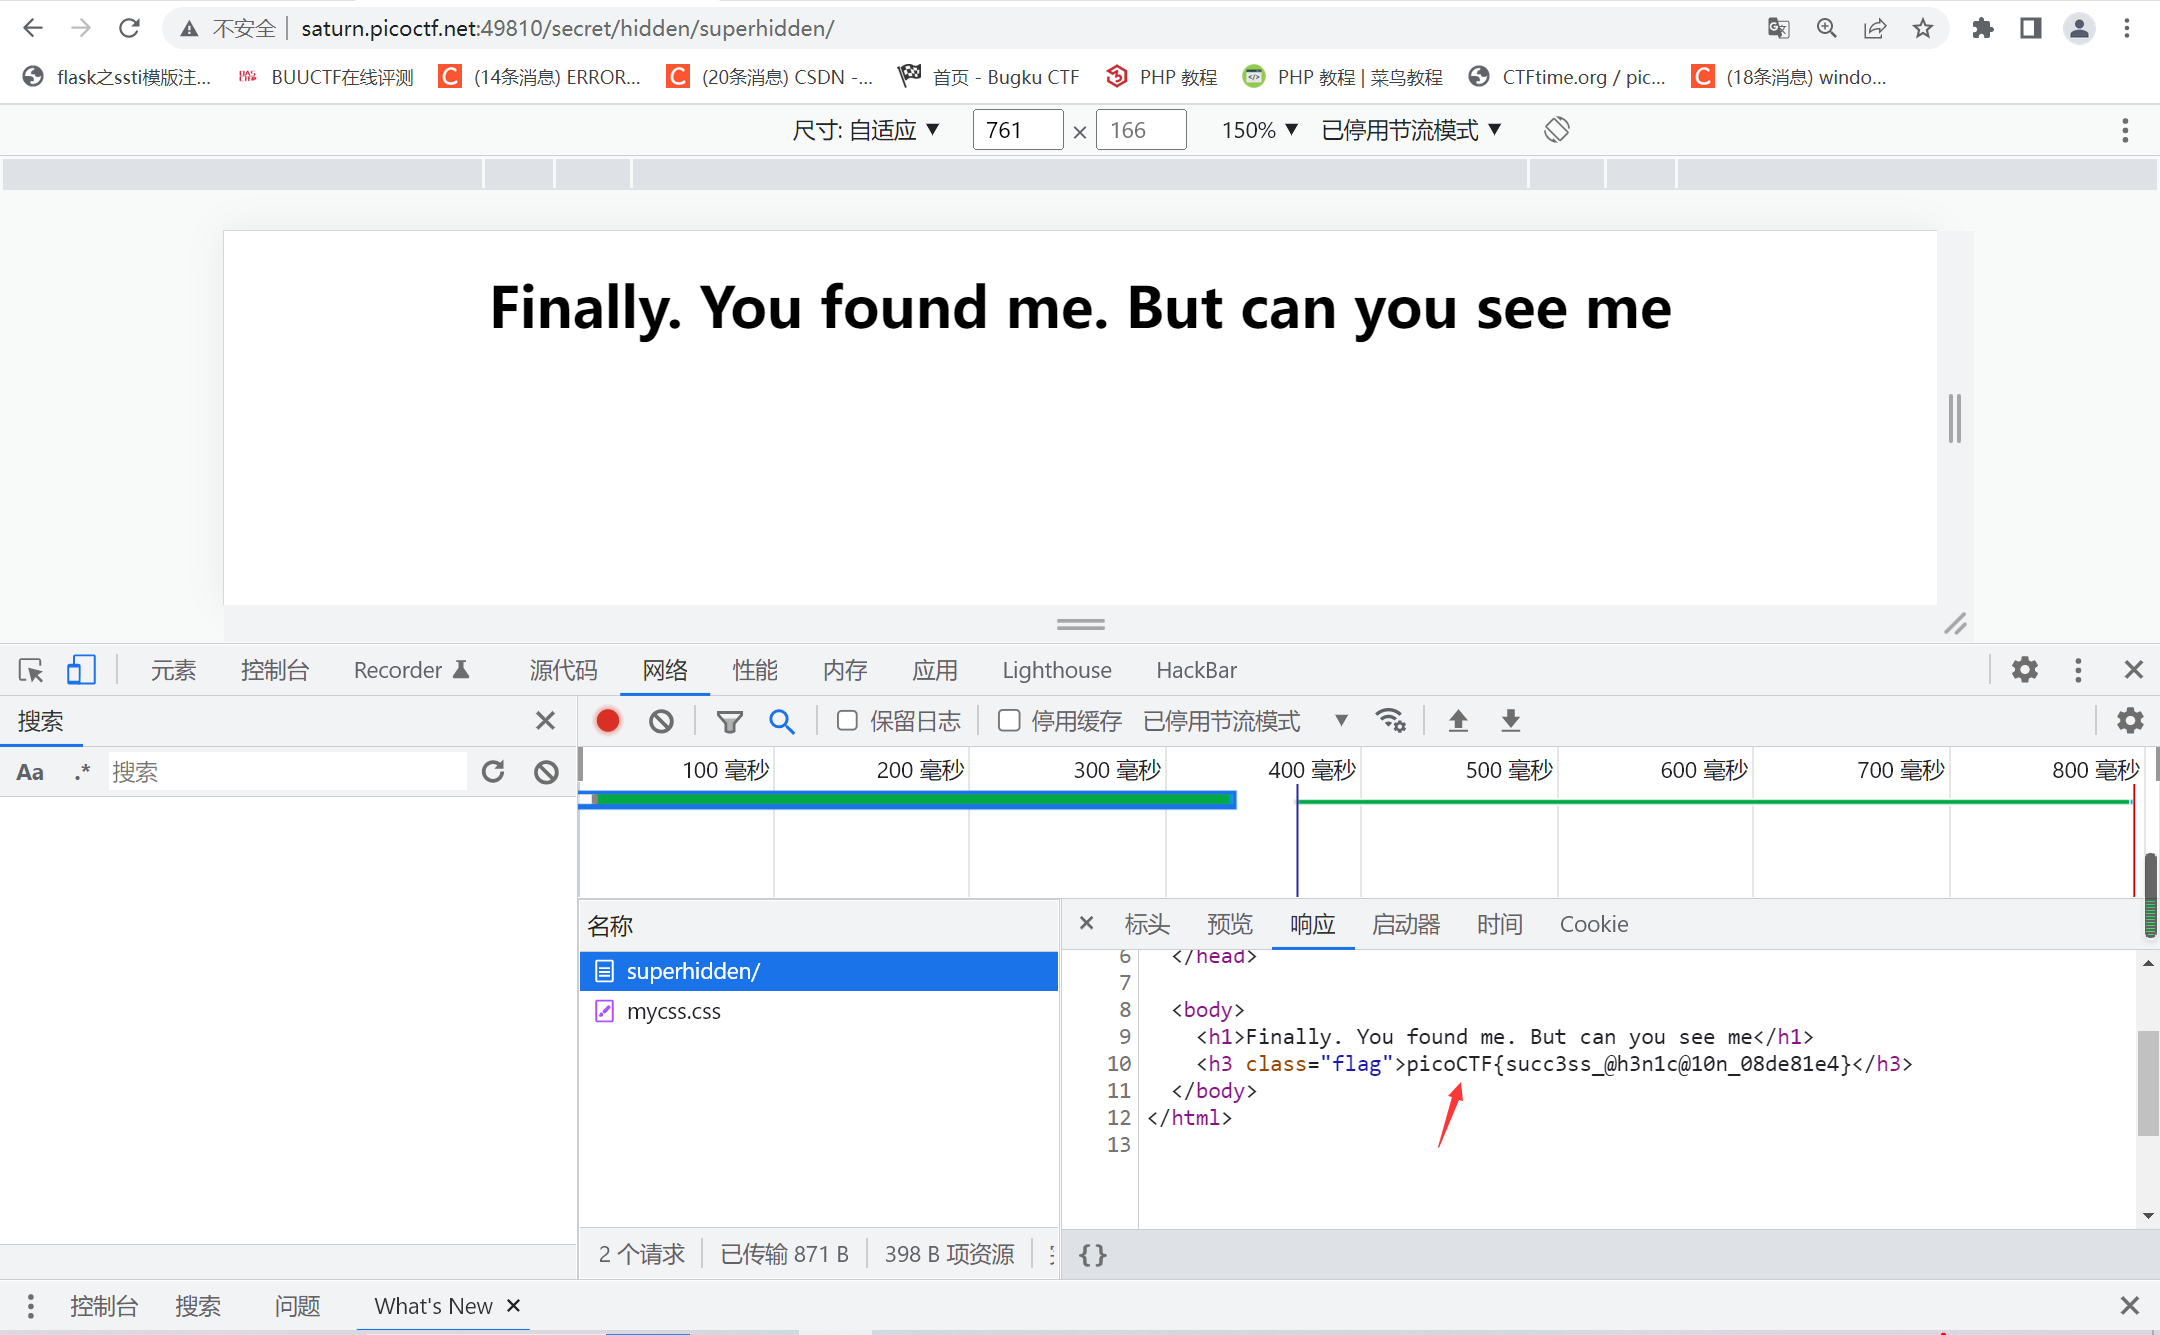Image resolution: width=2160 pixels, height=1335 pixels.
Task: Stop network recording with red record button
Action: tap(607, 720)
